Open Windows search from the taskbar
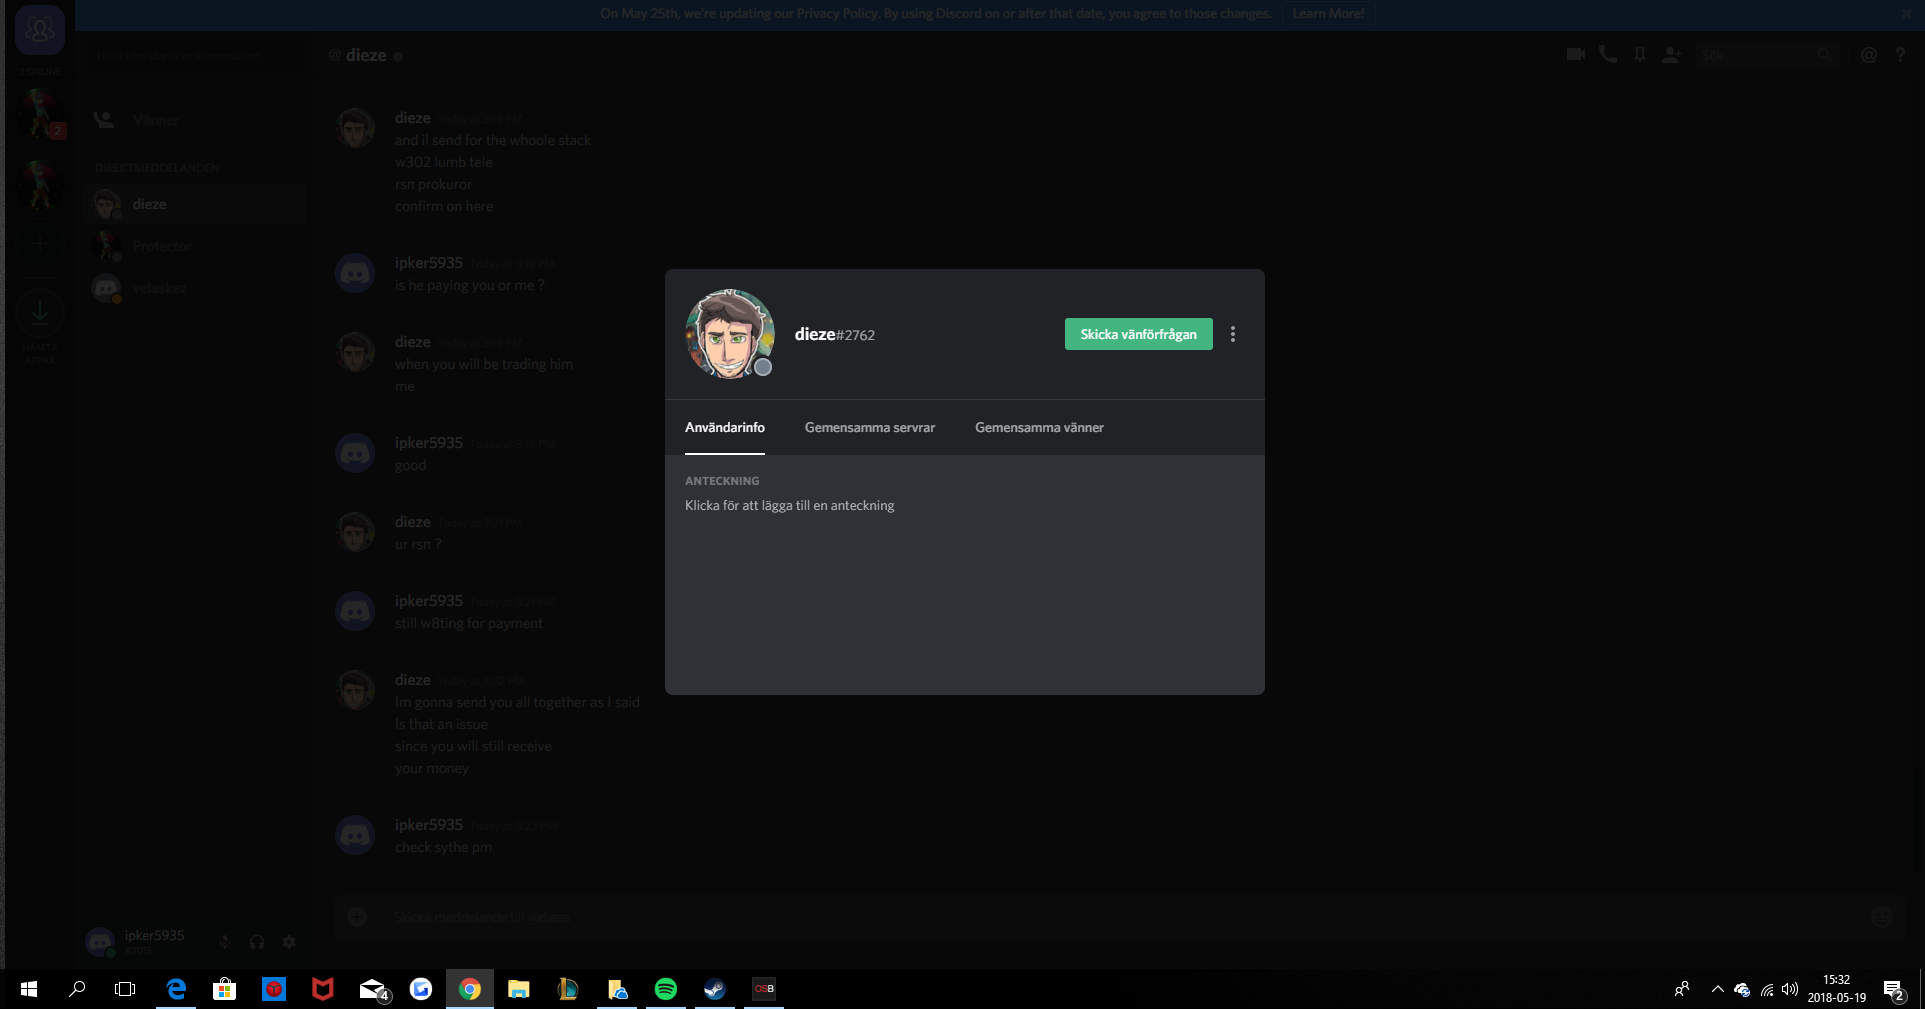 click(77, 989)
